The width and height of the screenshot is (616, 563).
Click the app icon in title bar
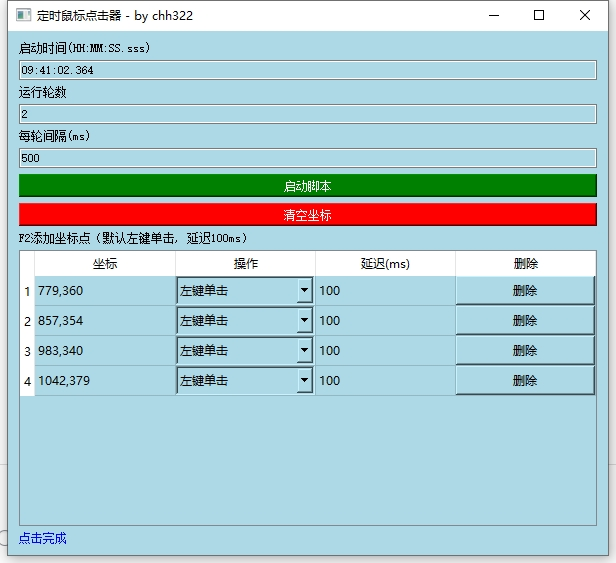(23, 15)
